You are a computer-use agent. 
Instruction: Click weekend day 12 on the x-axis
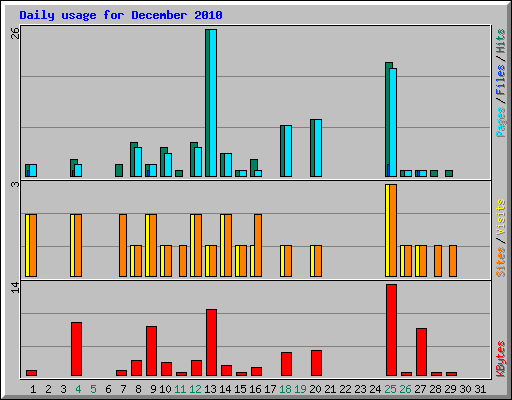click(195, 389)
